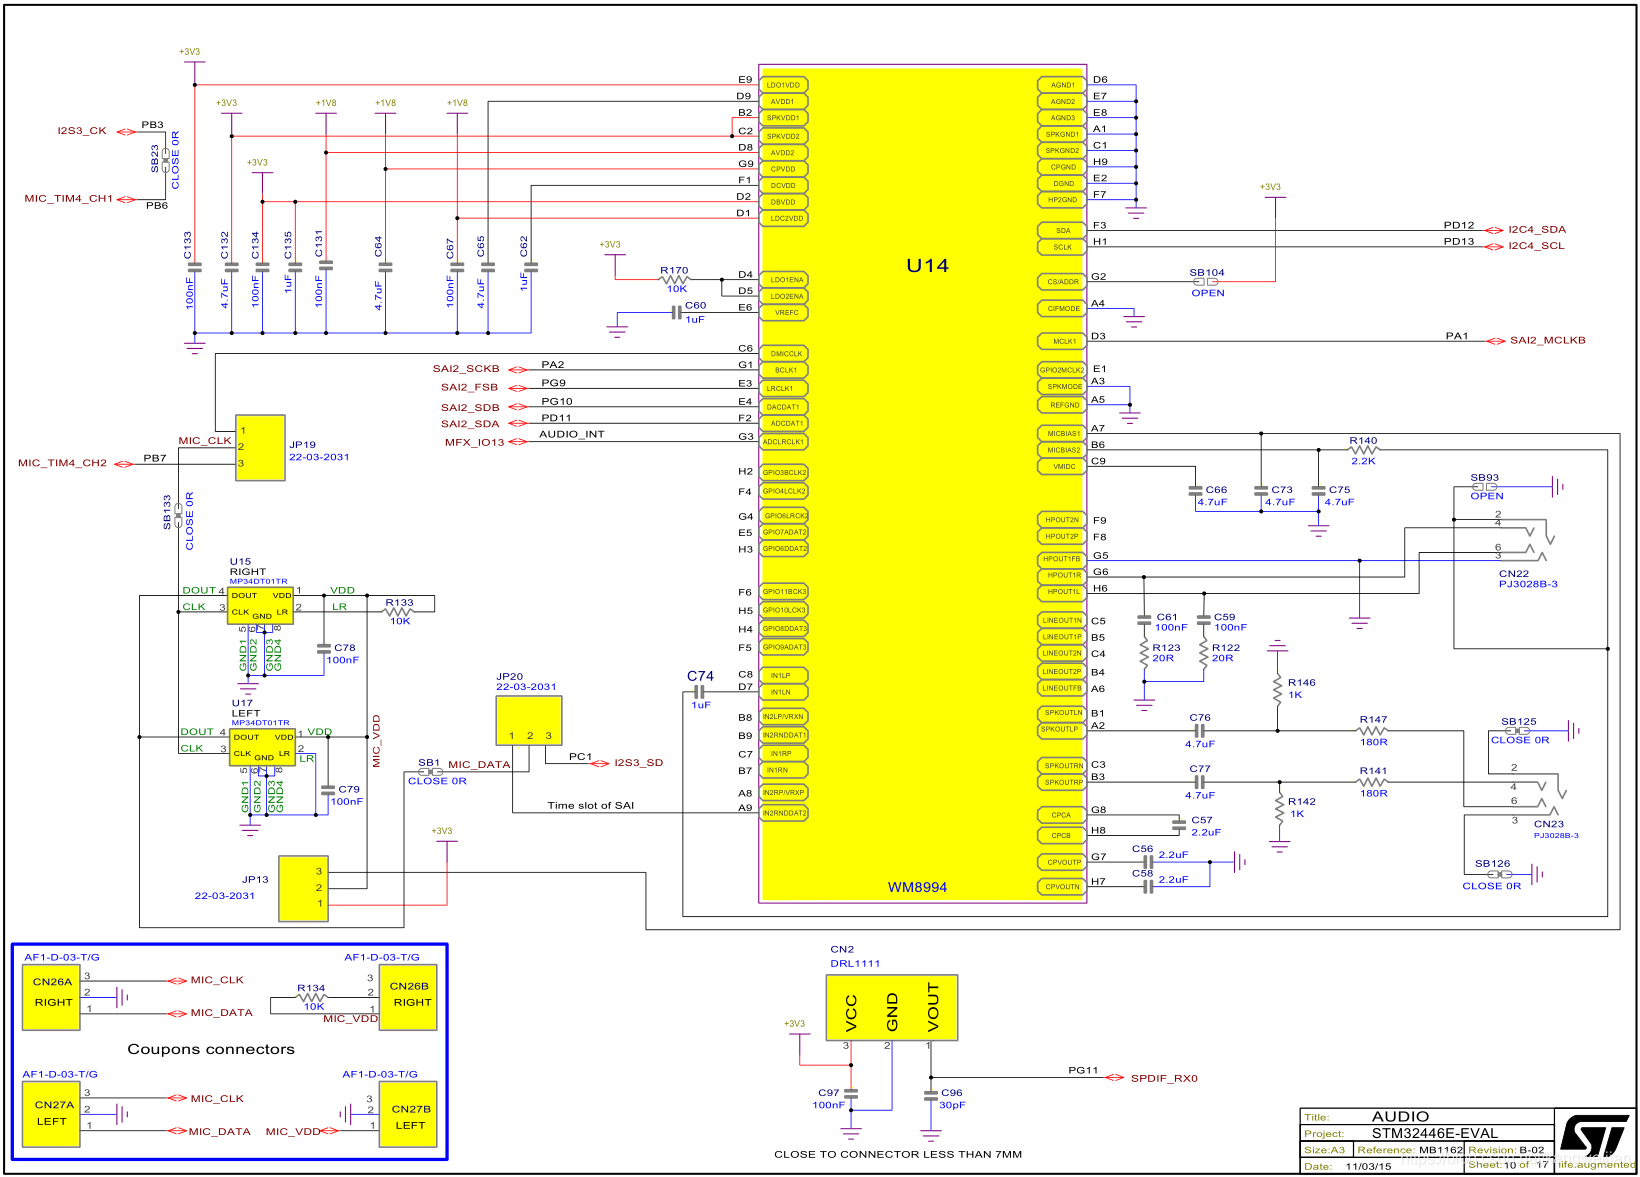Select capacitor C60 1uF symbol

click(677, 313)
